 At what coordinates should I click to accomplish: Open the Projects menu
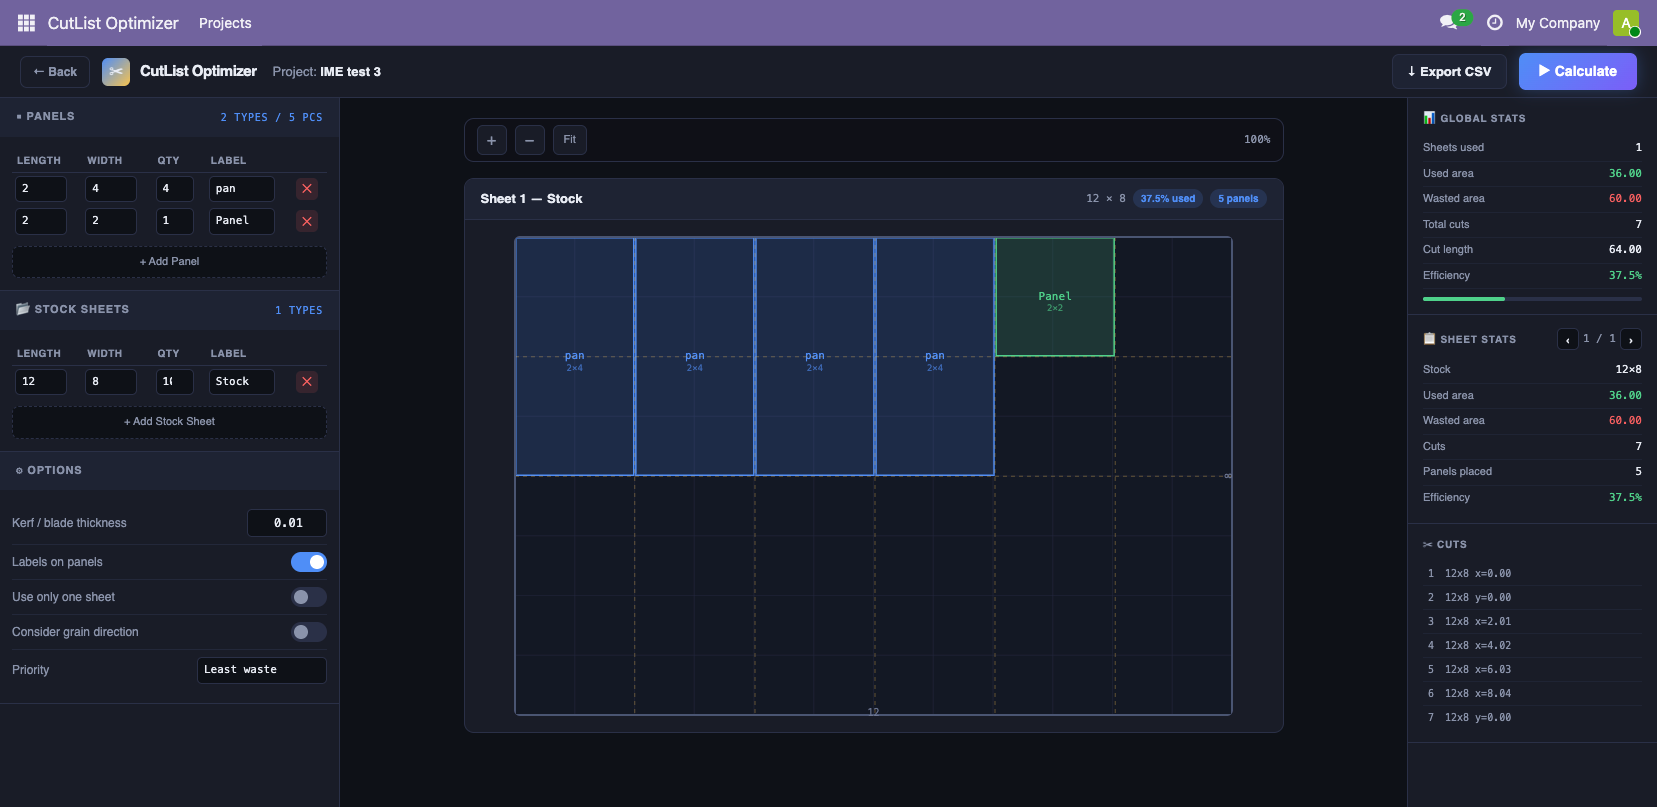225,23
